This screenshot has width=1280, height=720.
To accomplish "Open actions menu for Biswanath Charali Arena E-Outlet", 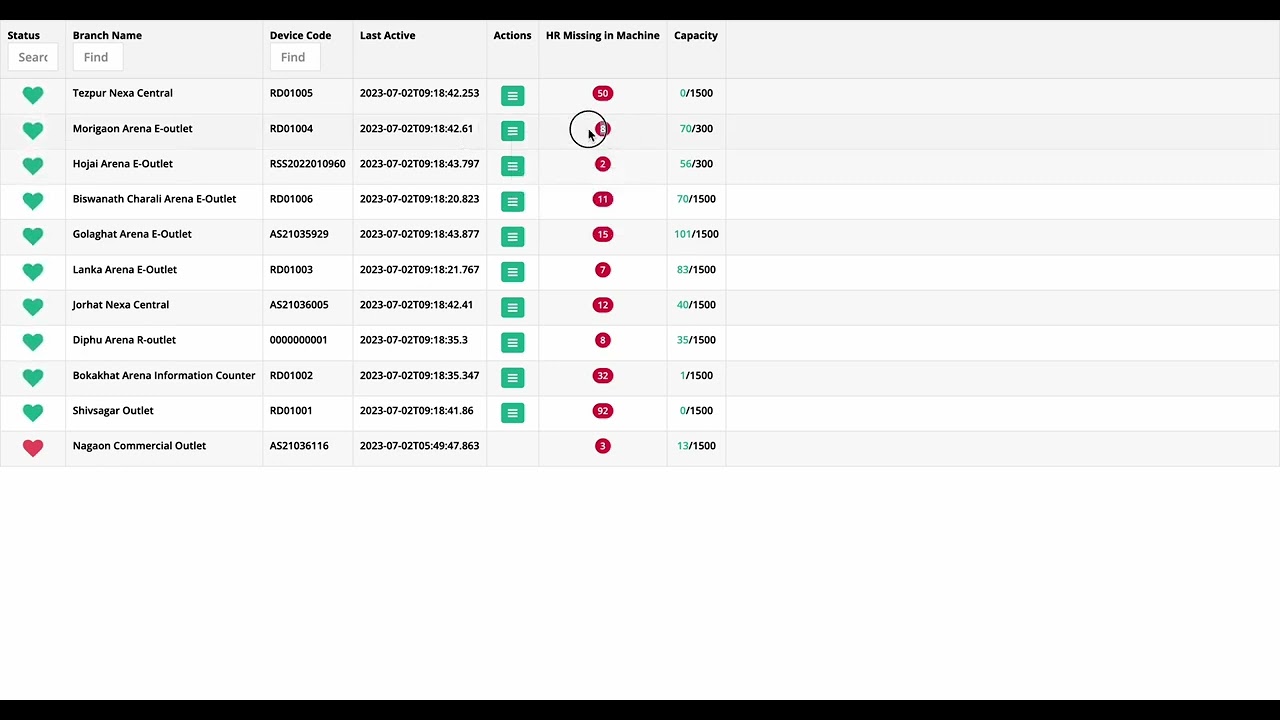I will [x=512, y=202].
